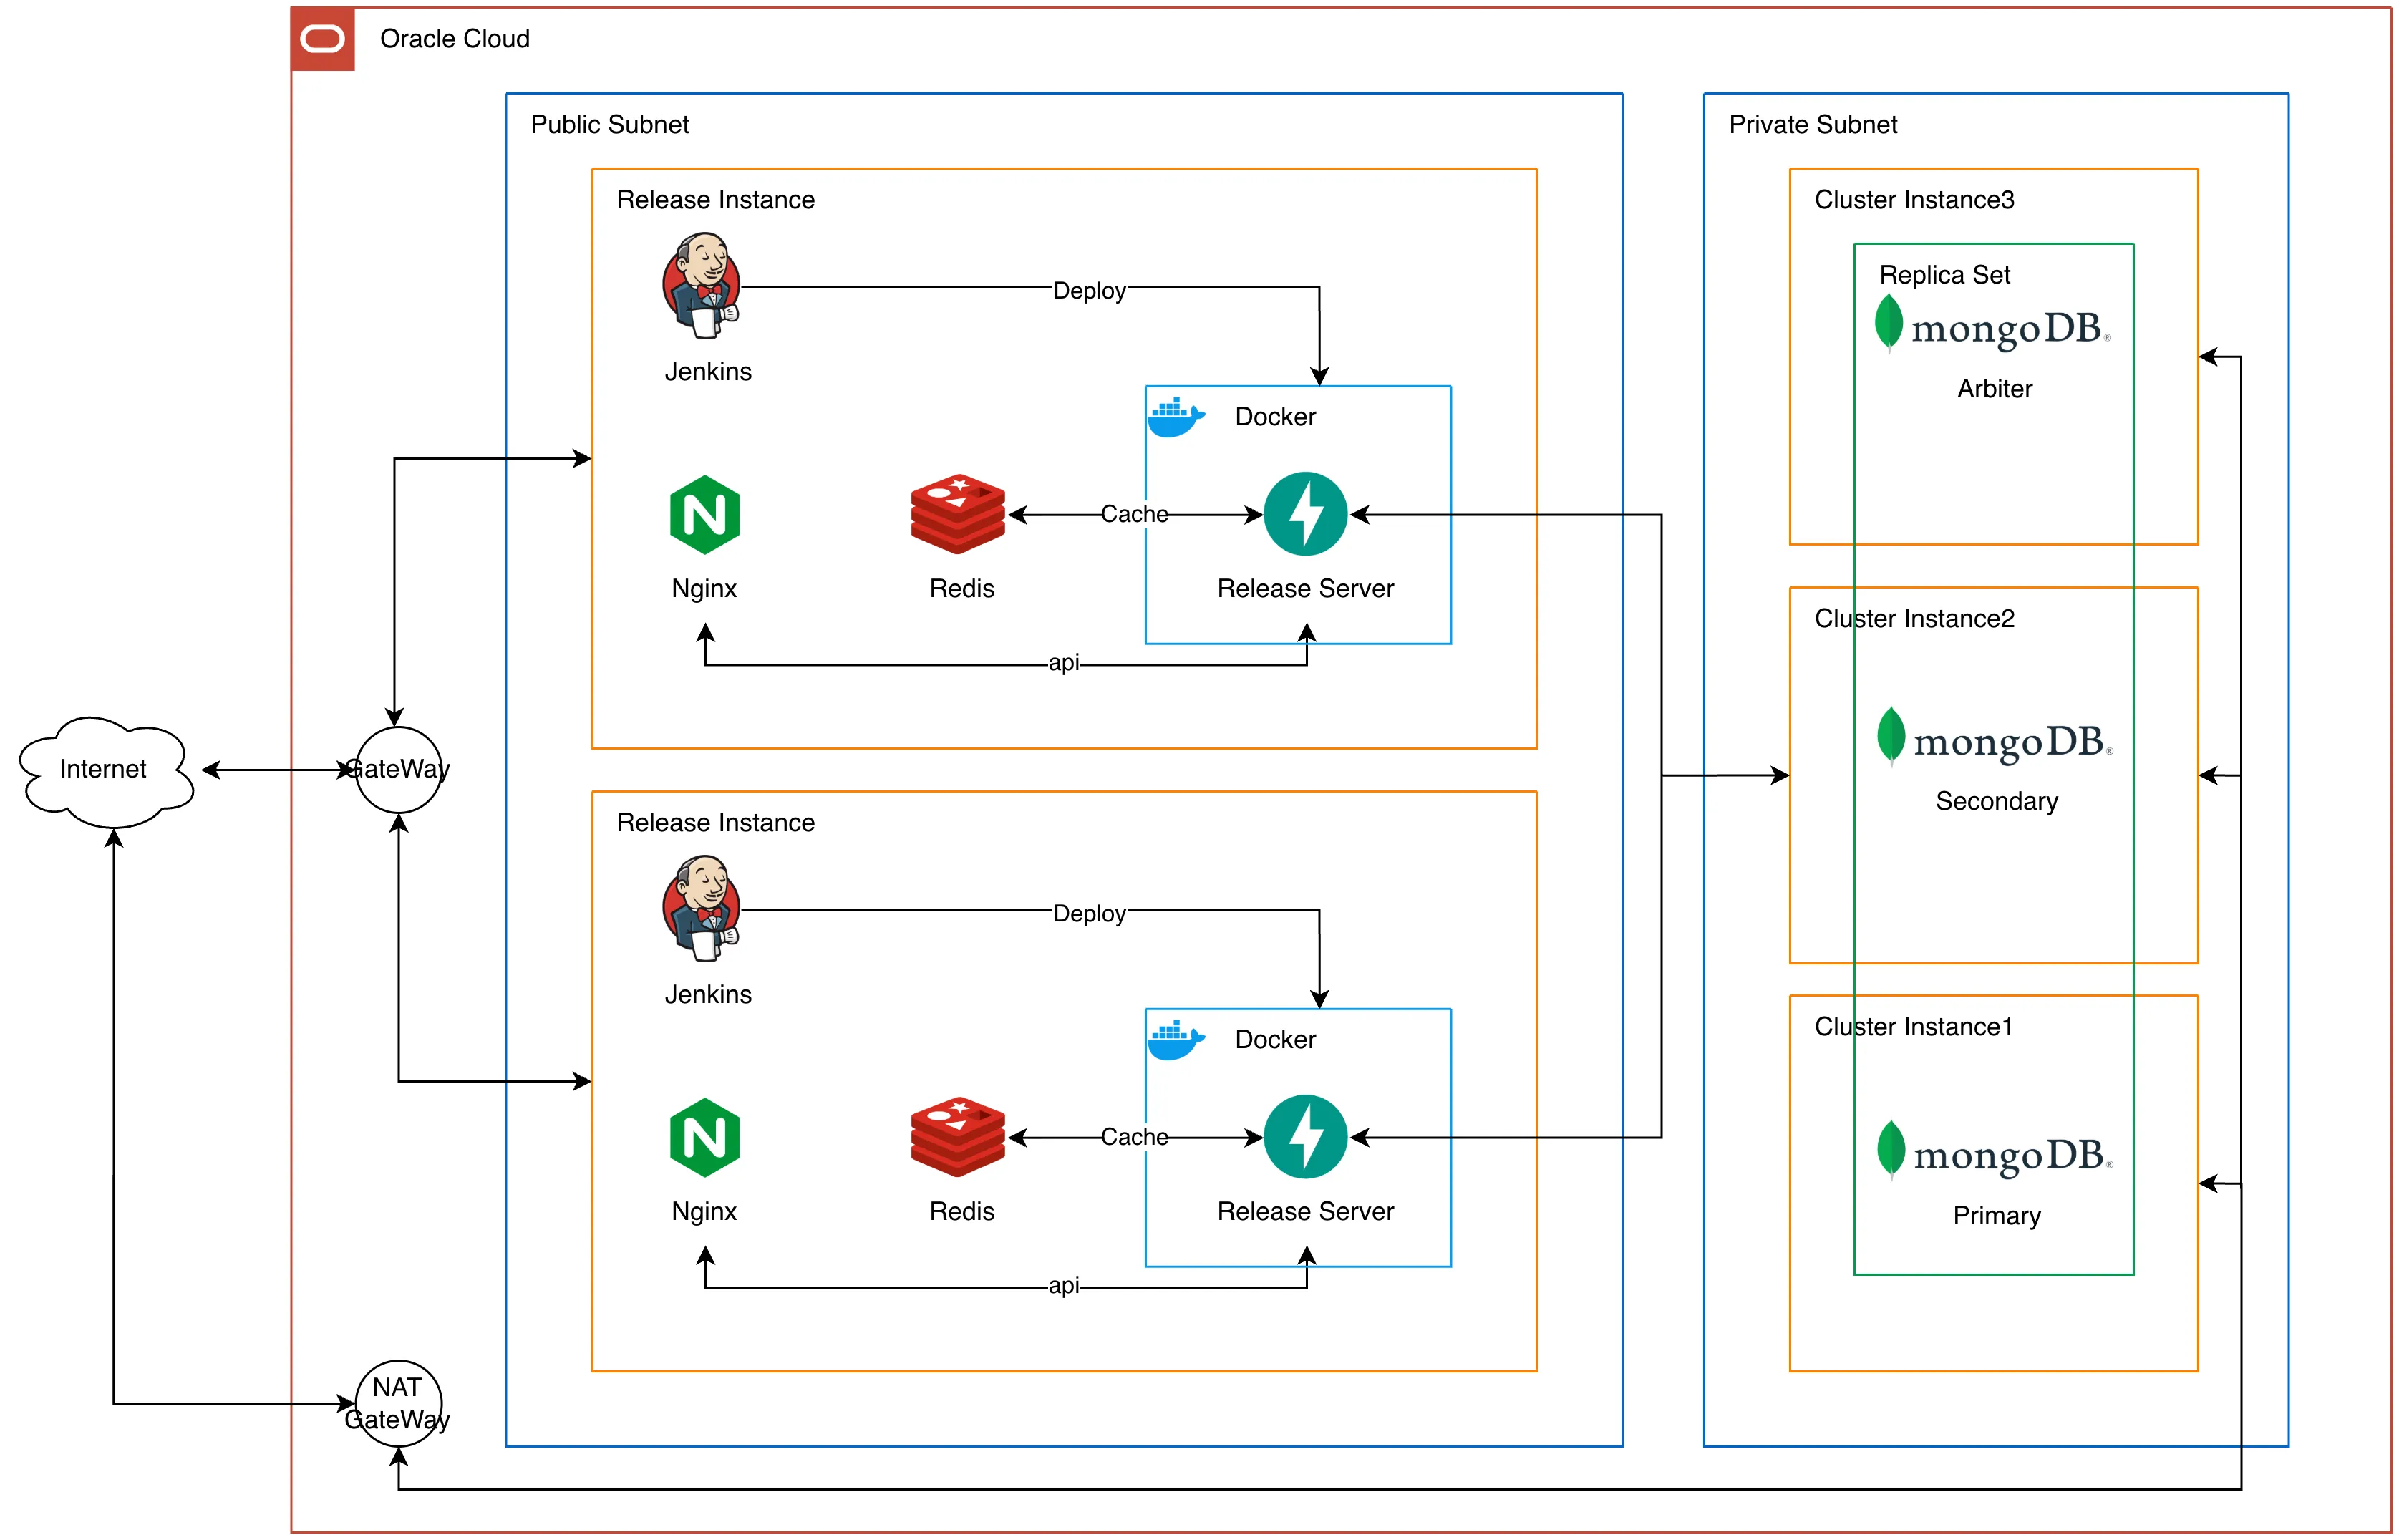Viewport: 2399px width, 1540px height.
Task: Select the Jenkins icon in top Release Instance
Action: (701, 286)
